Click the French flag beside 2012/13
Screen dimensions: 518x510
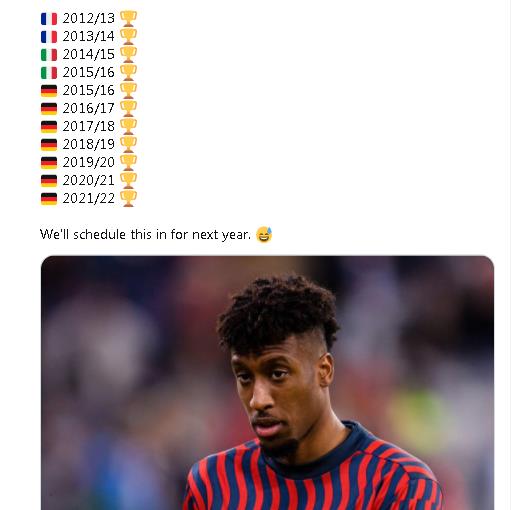(x=49, y=19)
